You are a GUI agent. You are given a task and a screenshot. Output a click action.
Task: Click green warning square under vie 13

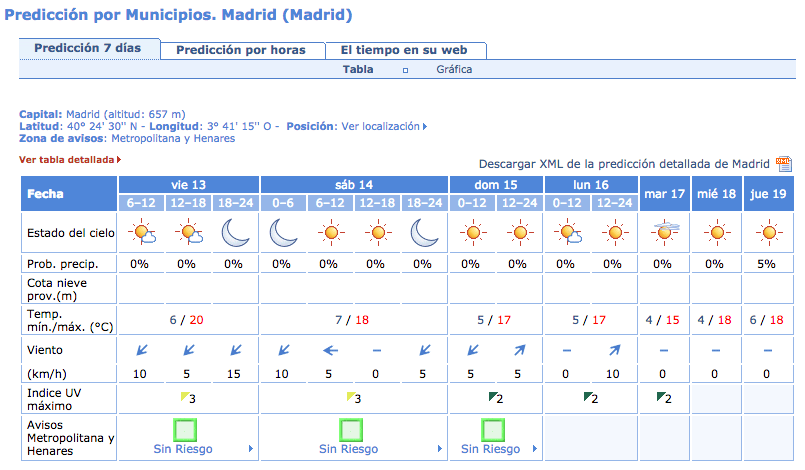point(185,430)
